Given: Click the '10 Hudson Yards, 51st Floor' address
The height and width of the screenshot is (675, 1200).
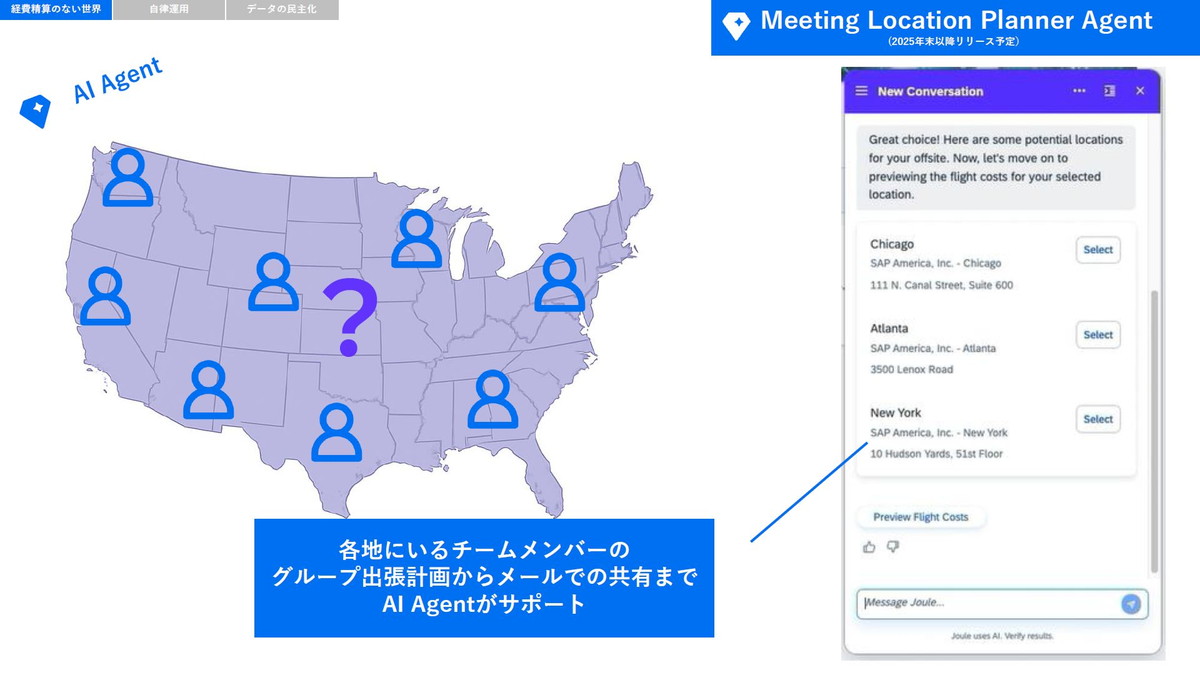Looking at the screenshot, I should tap(936, 454).
